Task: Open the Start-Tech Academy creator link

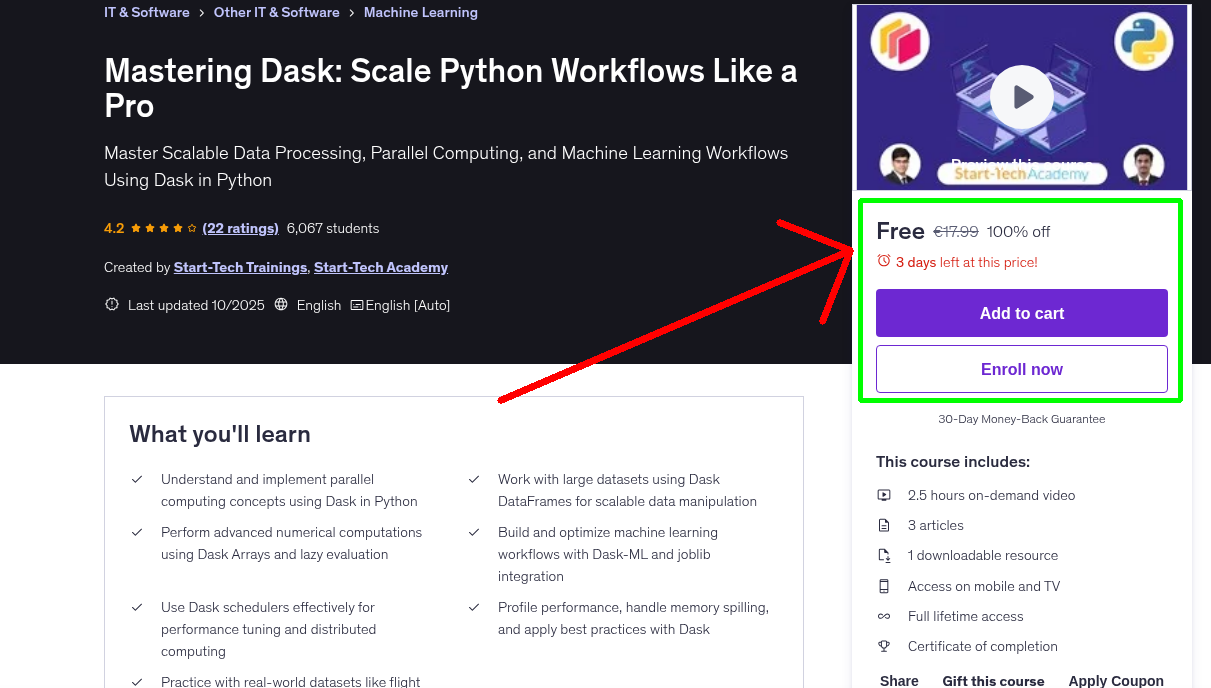Action: pyautogui.click(x=381, y=267)
